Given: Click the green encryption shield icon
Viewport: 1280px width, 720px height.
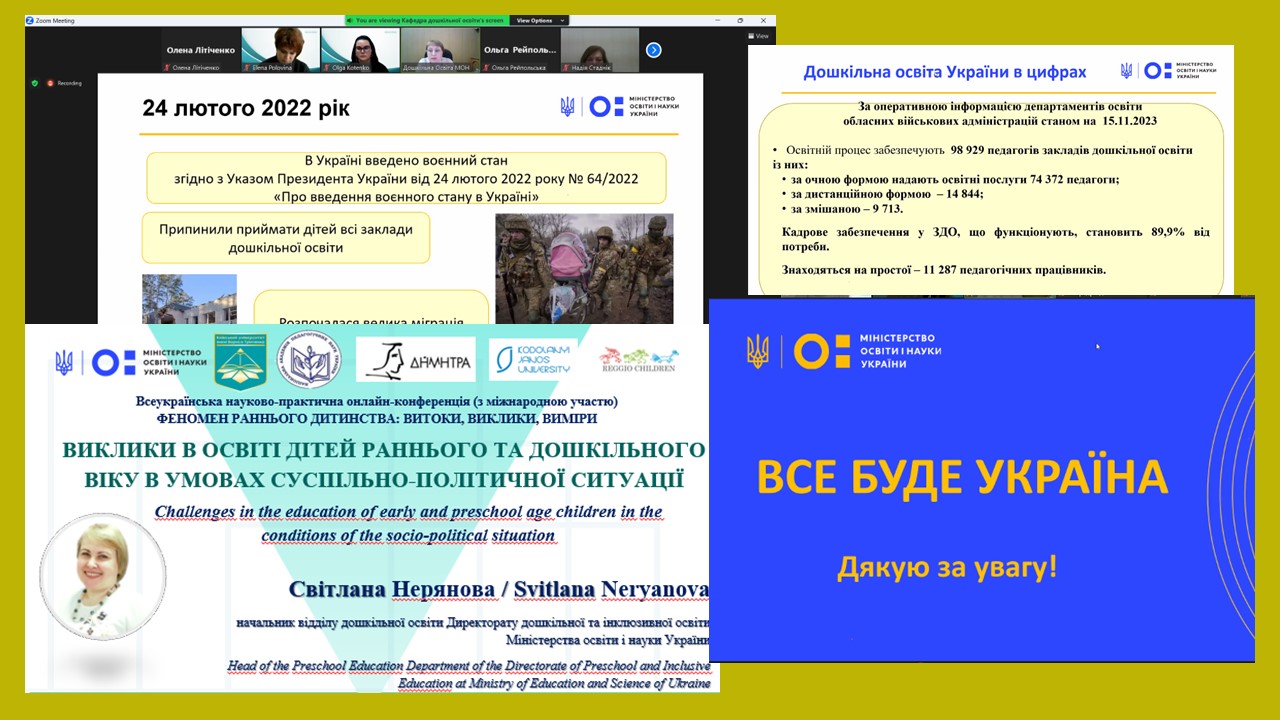Looking at the screenshot, I should [35, 83].
